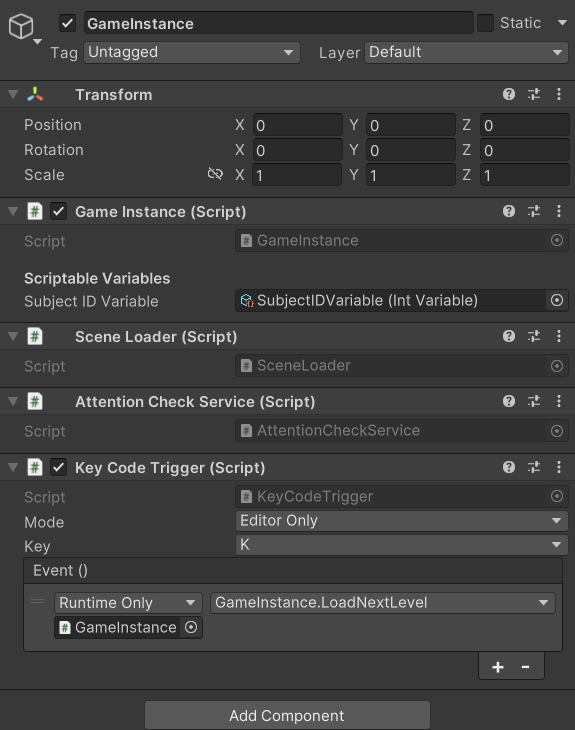Click the Scale Z field
The image size is (575, 730).
pyautogui.click(x=525, y=175)
